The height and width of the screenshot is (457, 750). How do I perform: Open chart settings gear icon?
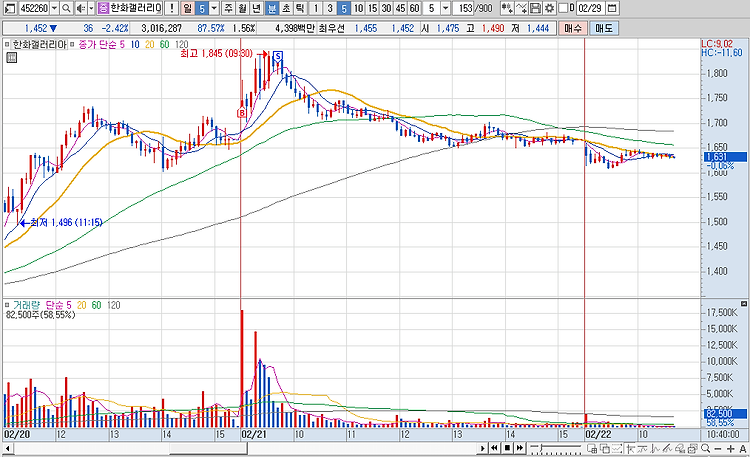click(550, 8)
